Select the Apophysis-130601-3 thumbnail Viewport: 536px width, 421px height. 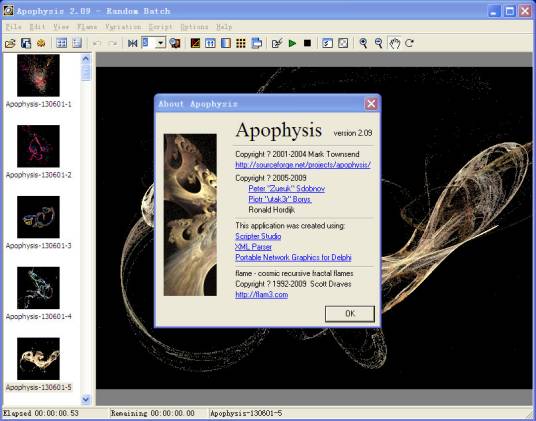coord(38,217)
